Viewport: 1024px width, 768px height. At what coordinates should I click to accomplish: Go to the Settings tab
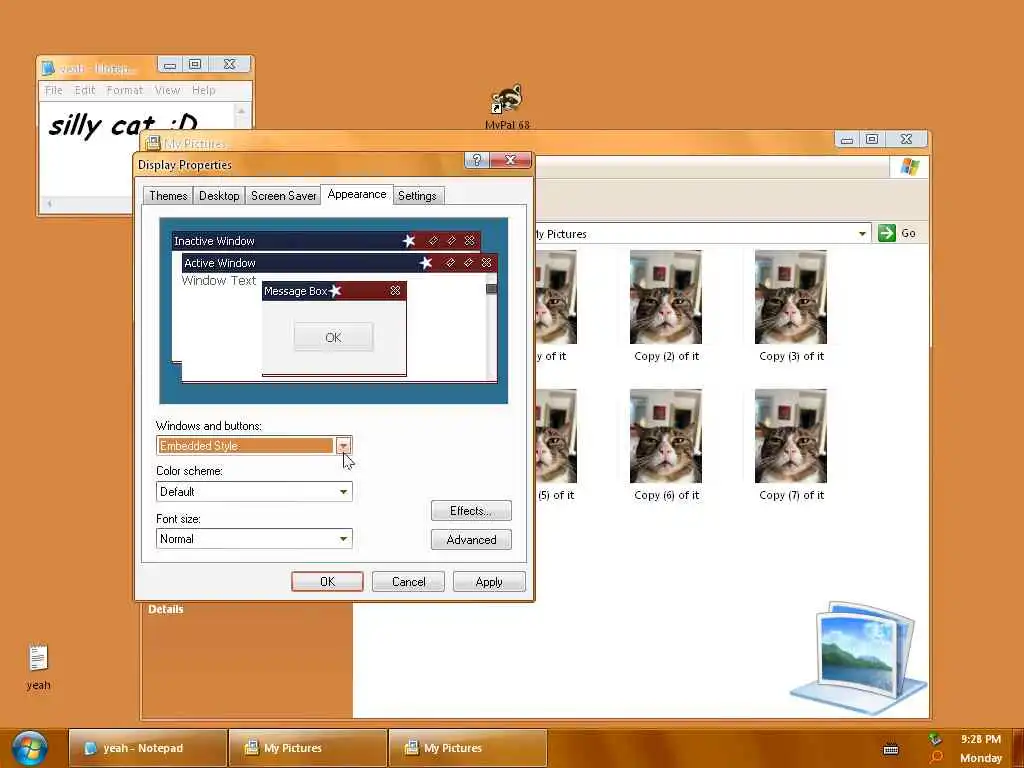point(417,196)
